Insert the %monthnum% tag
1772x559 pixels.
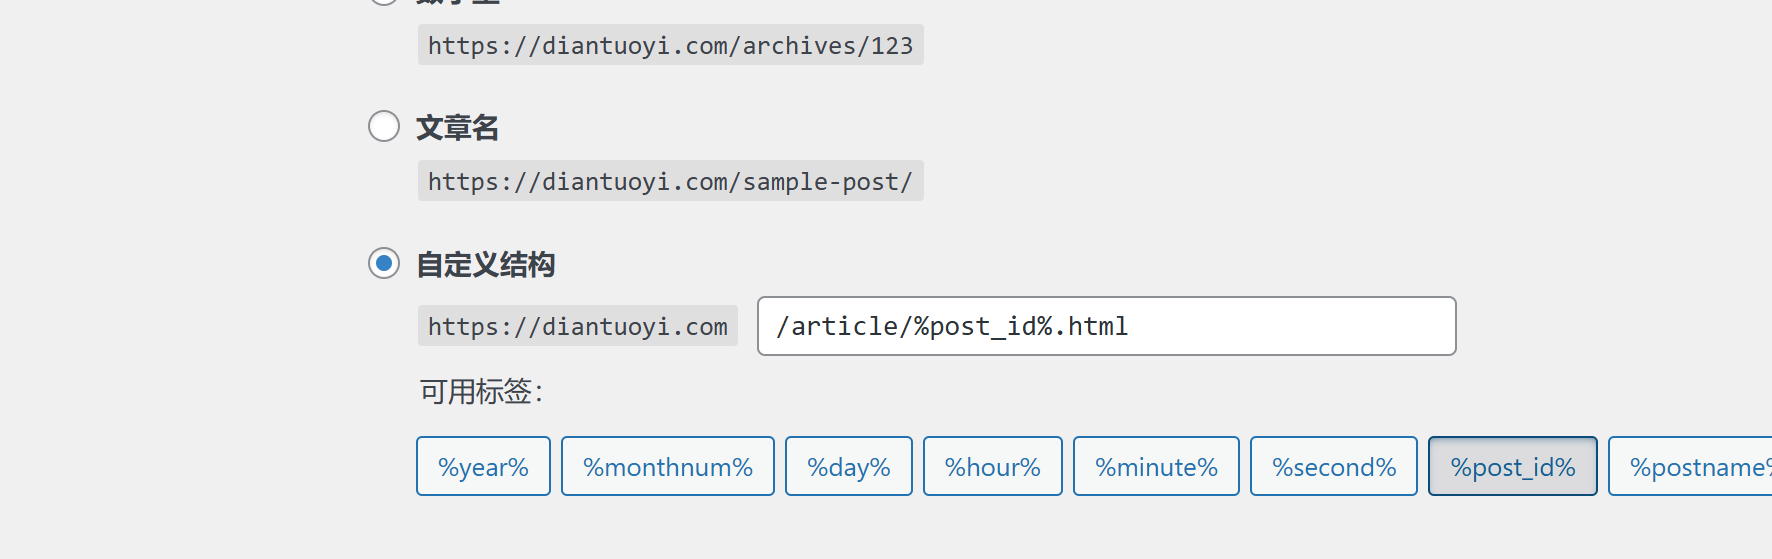click(668, 466)
